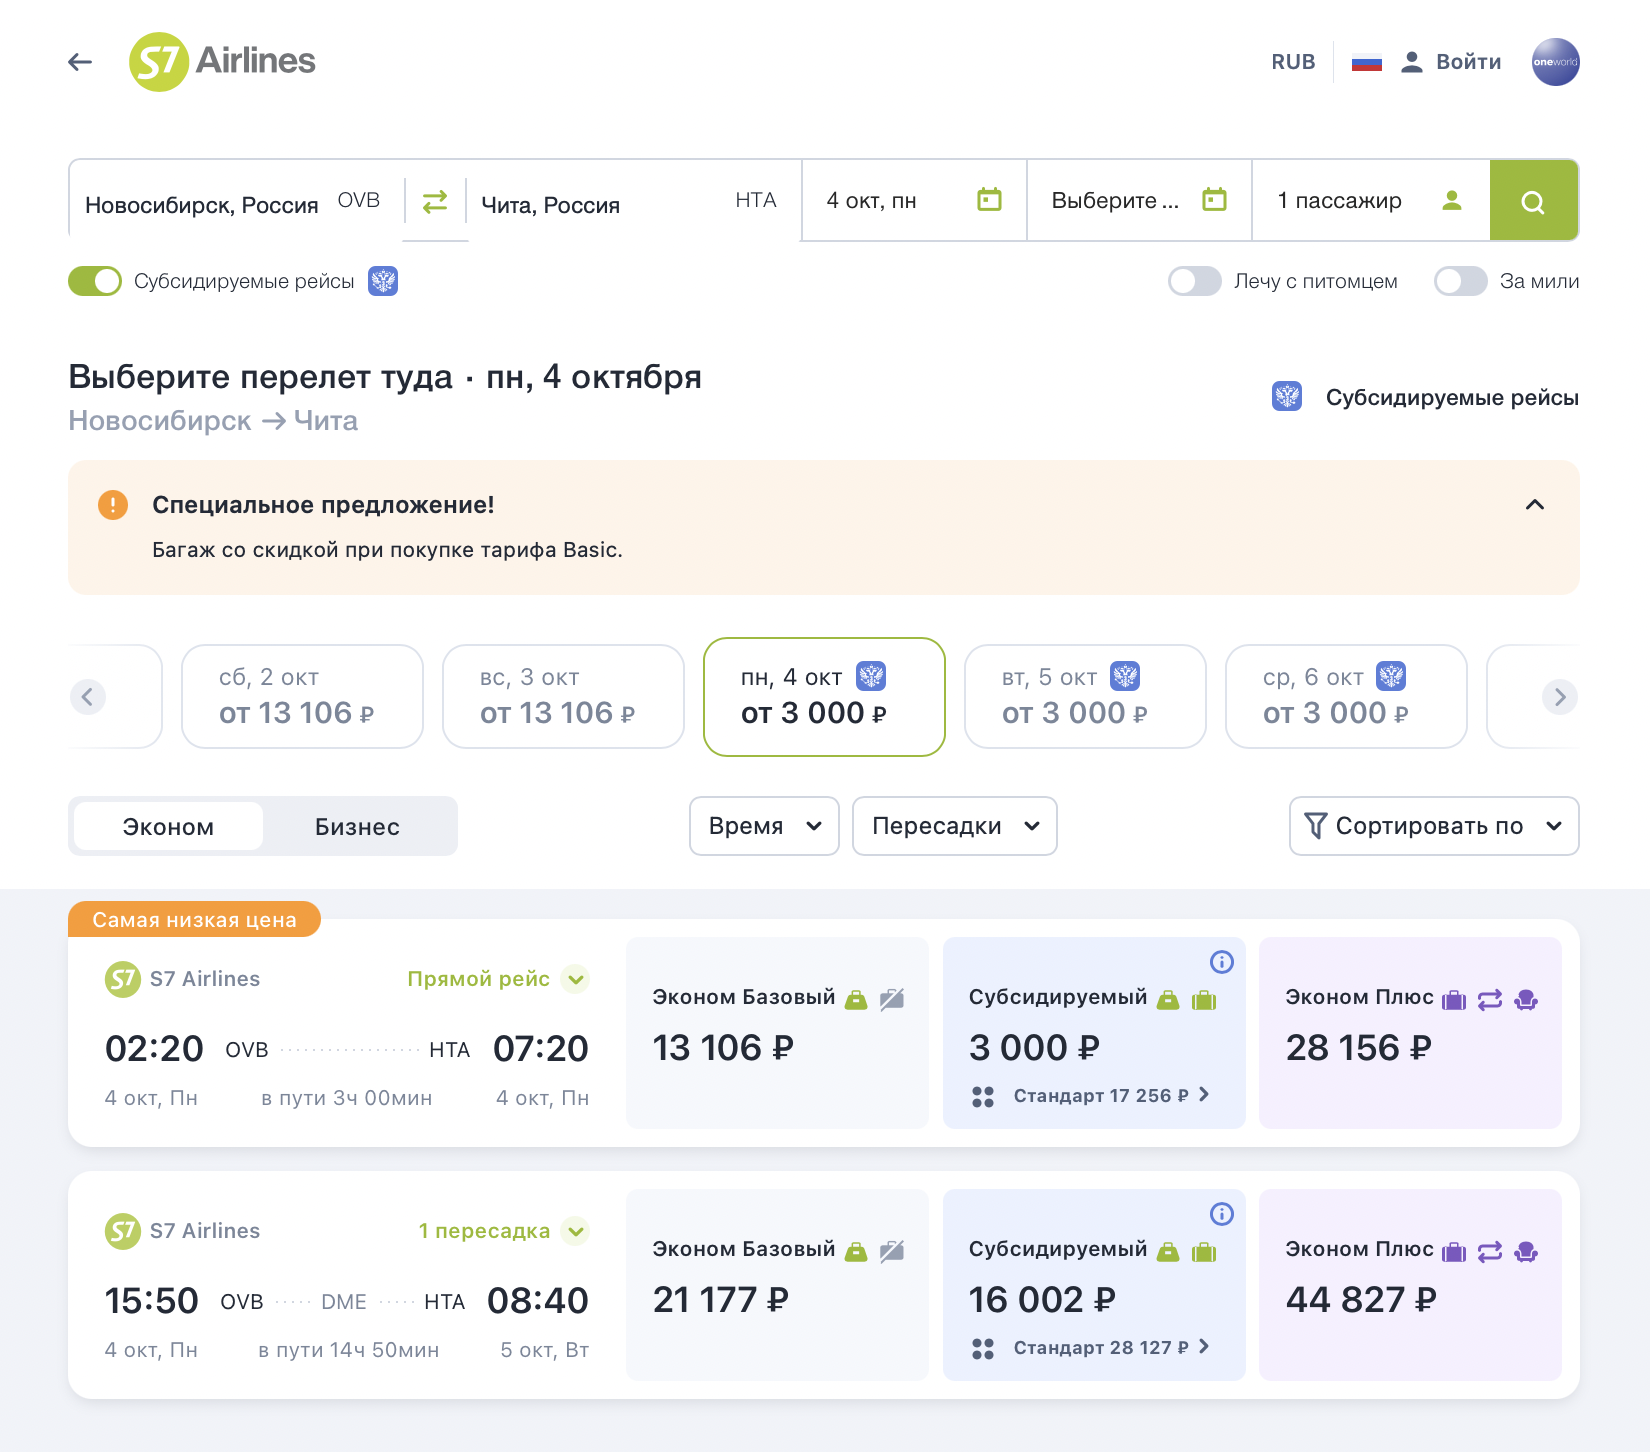The image size is (1650, 1452).
Task: Click exchange arrows icon on 28 156 ₽ fare
Action: point(1490,999)
